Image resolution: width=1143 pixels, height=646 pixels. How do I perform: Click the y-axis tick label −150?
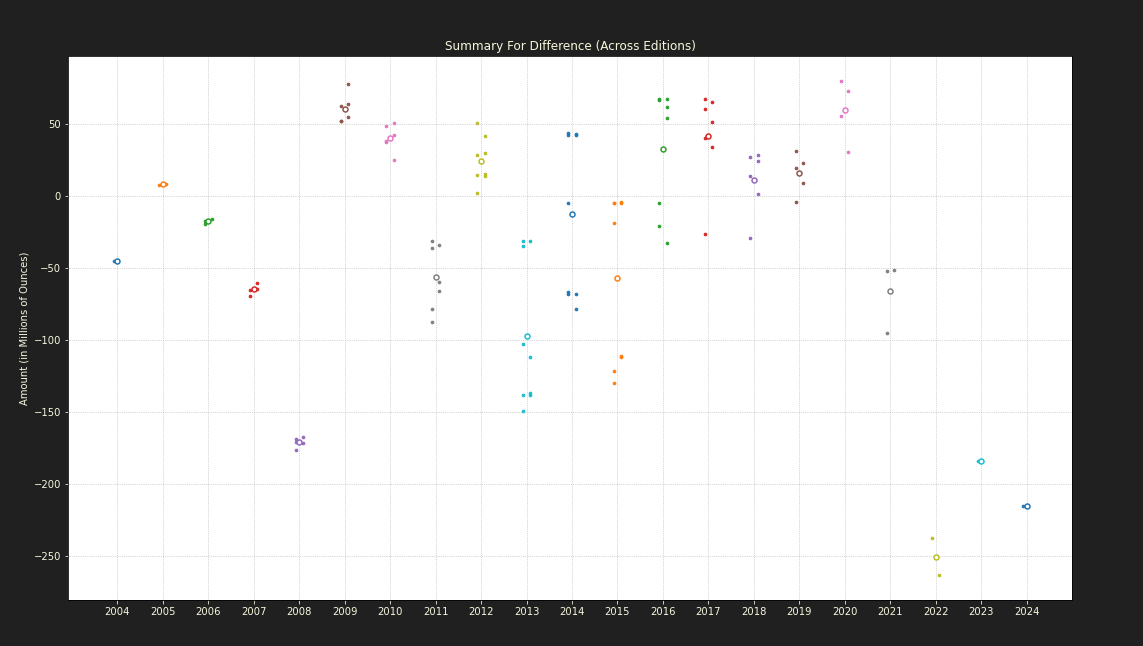click(x=48, y=413)
